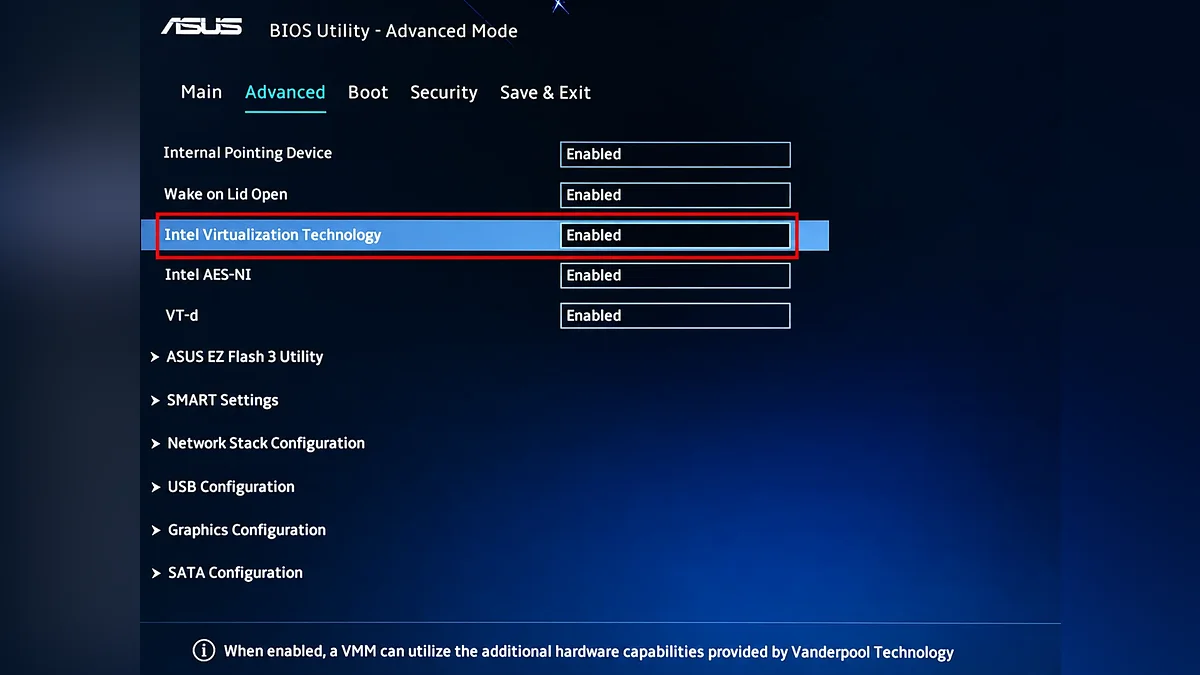The image size is (1200, 675).
Task: Click the info icon in help bar
Action: tap(203, 651)
